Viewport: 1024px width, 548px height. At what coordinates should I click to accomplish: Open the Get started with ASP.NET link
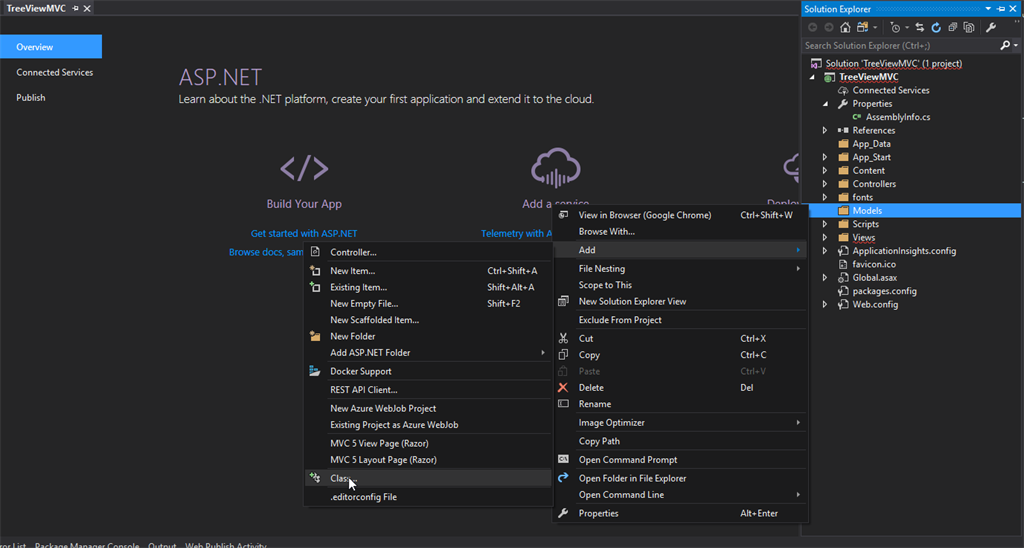point(304,233)
